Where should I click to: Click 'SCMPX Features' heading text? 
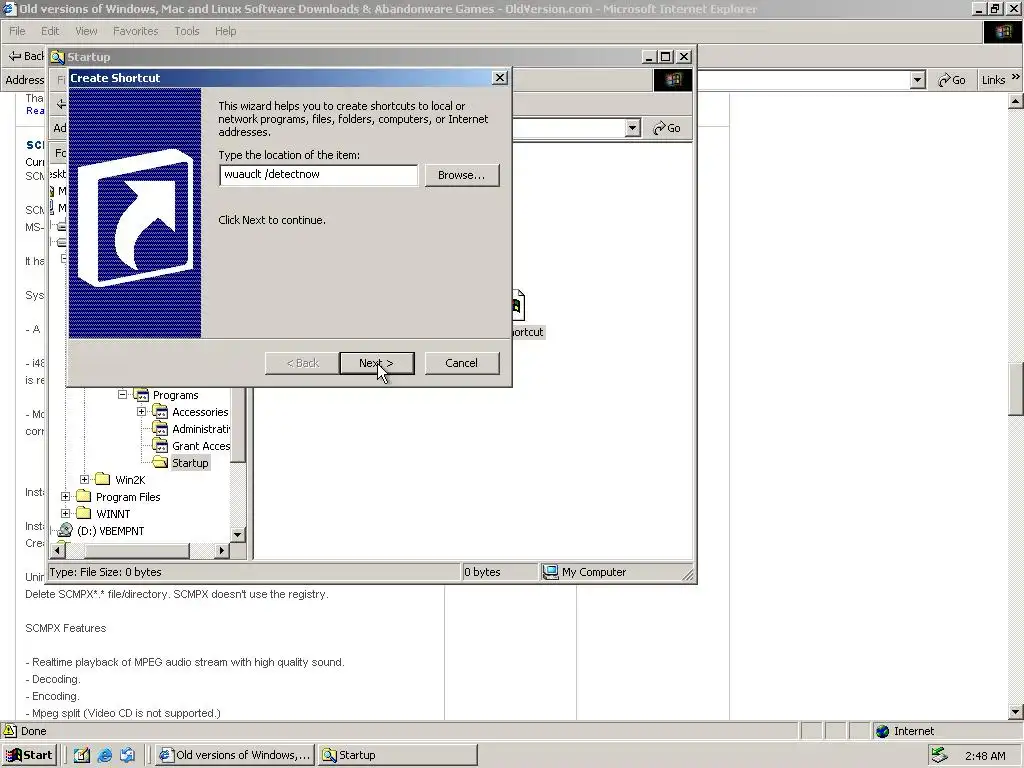[65, 628]
